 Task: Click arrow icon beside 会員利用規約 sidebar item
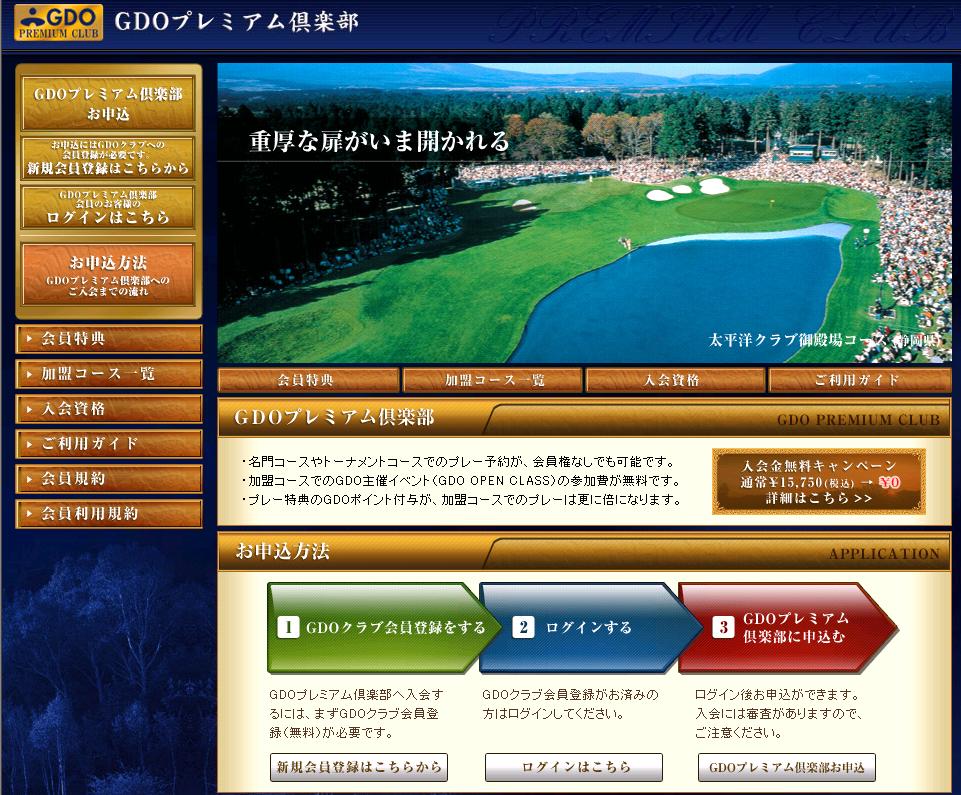[29, 513]
